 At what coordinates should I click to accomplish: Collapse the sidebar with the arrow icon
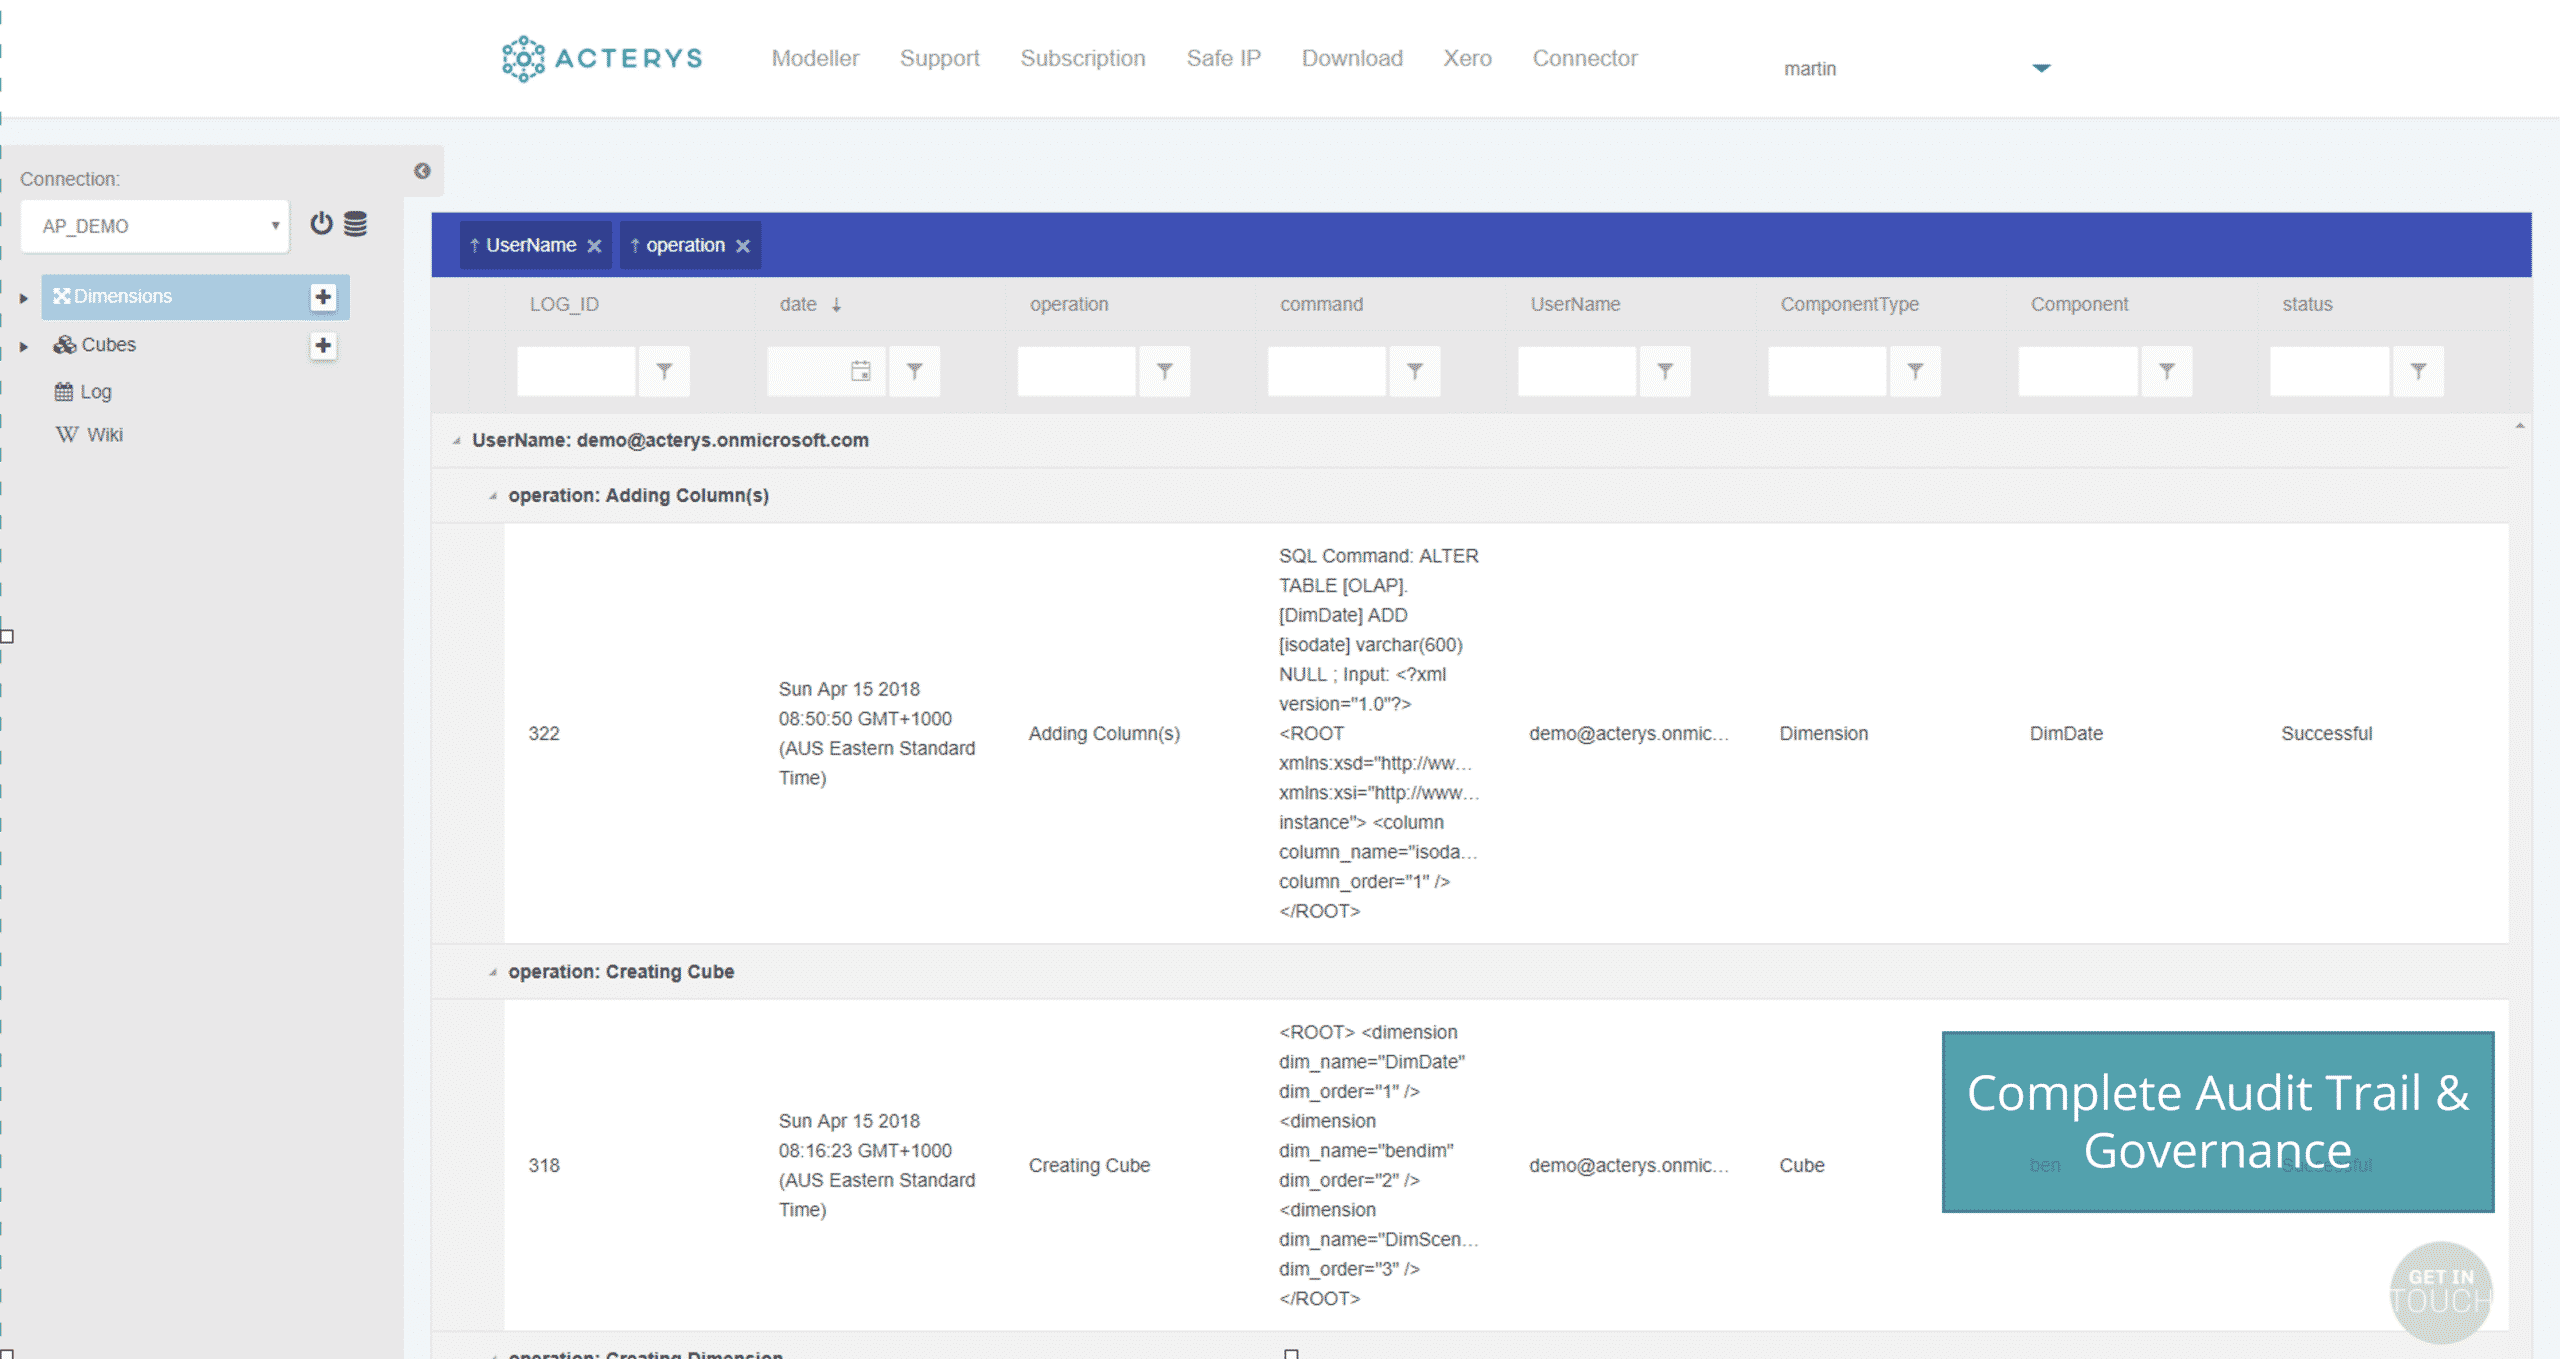click(x=422, y=171)
